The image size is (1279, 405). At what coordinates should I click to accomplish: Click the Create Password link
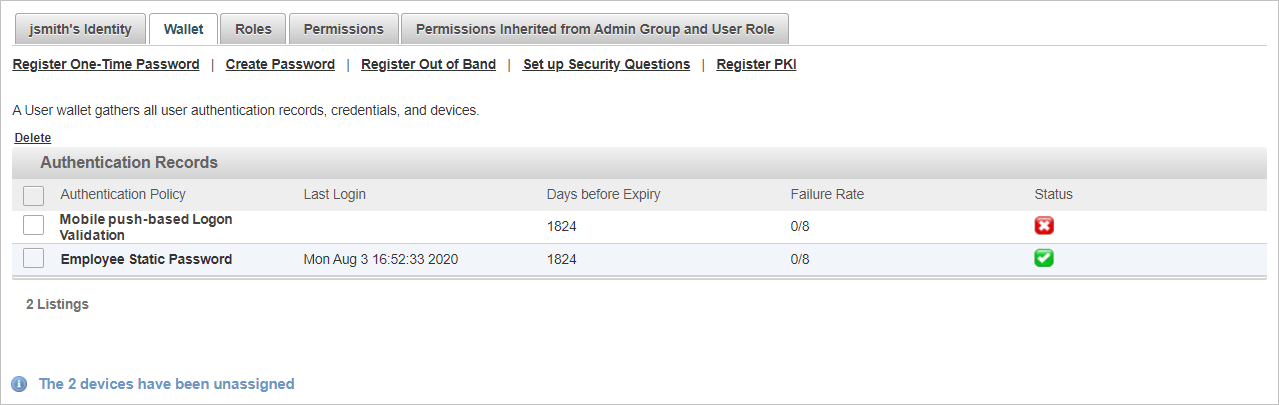(280, 64)
